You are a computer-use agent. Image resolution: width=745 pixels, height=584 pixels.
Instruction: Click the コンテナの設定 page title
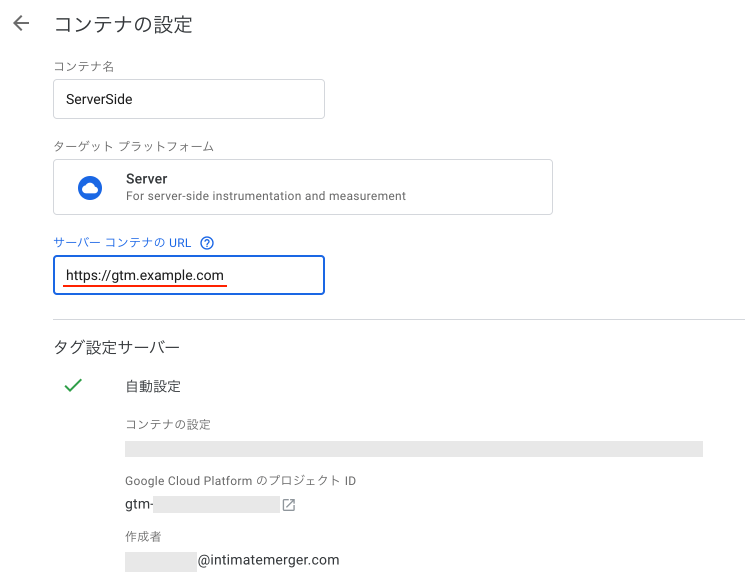(124, 24)
